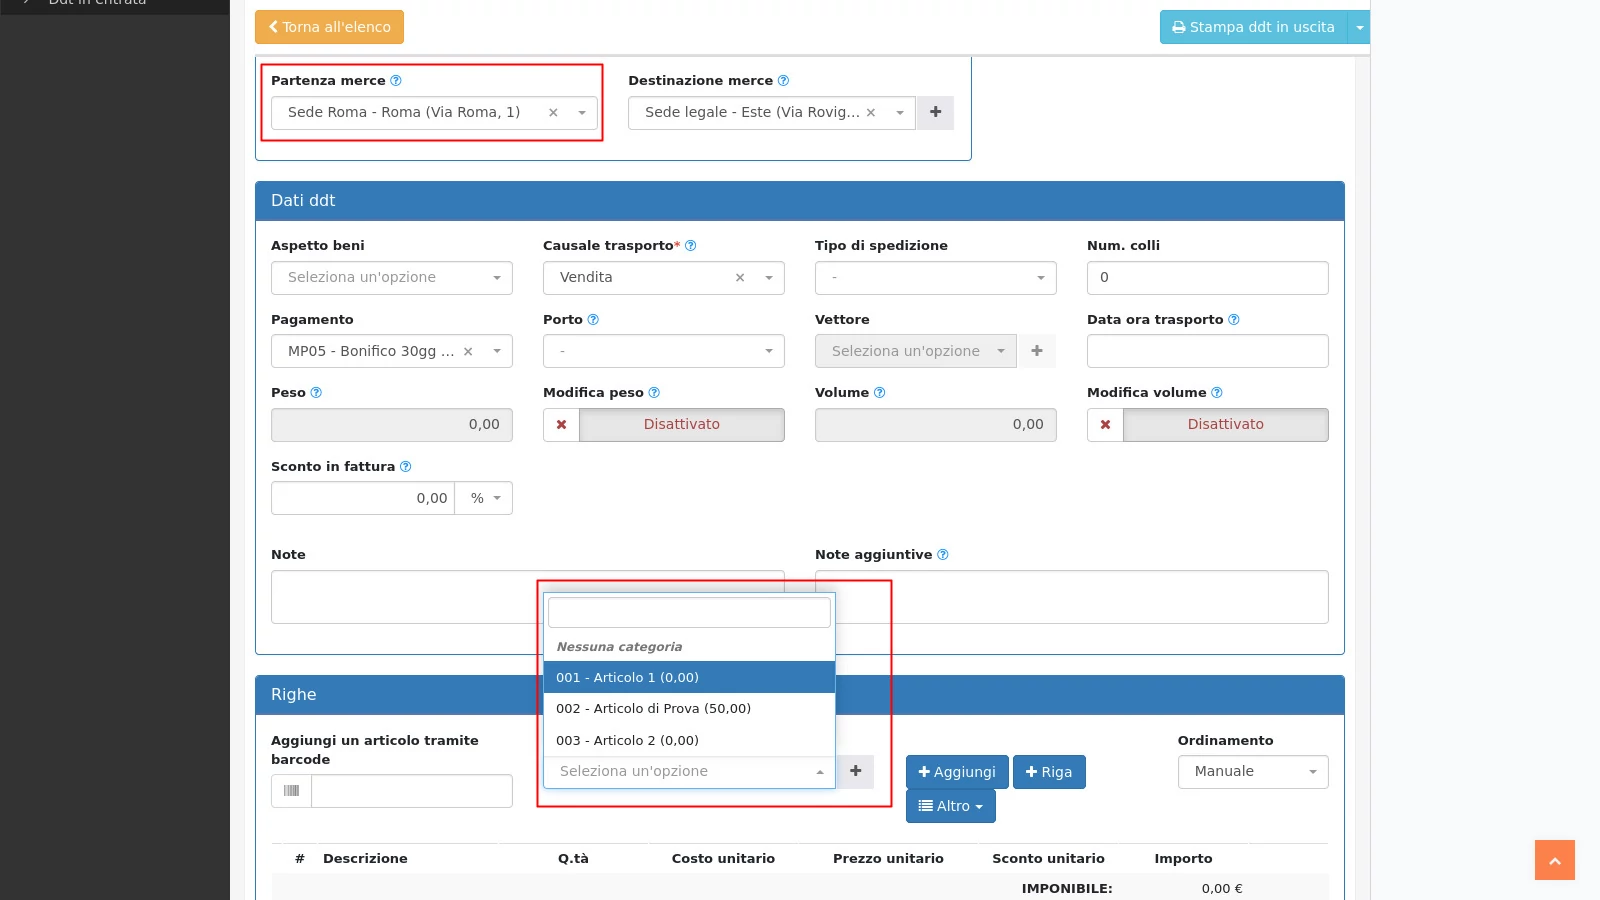Click the barcode icon

[291, 791]
